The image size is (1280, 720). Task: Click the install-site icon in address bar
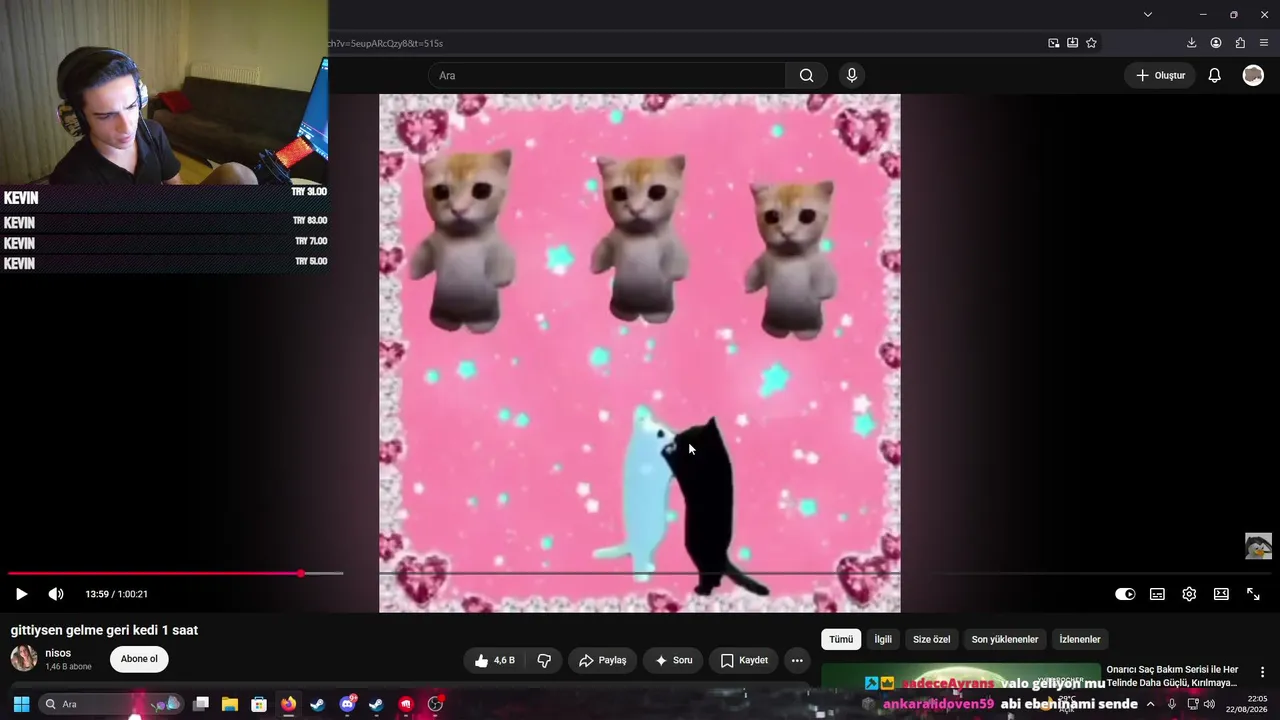click(1072, 43)
